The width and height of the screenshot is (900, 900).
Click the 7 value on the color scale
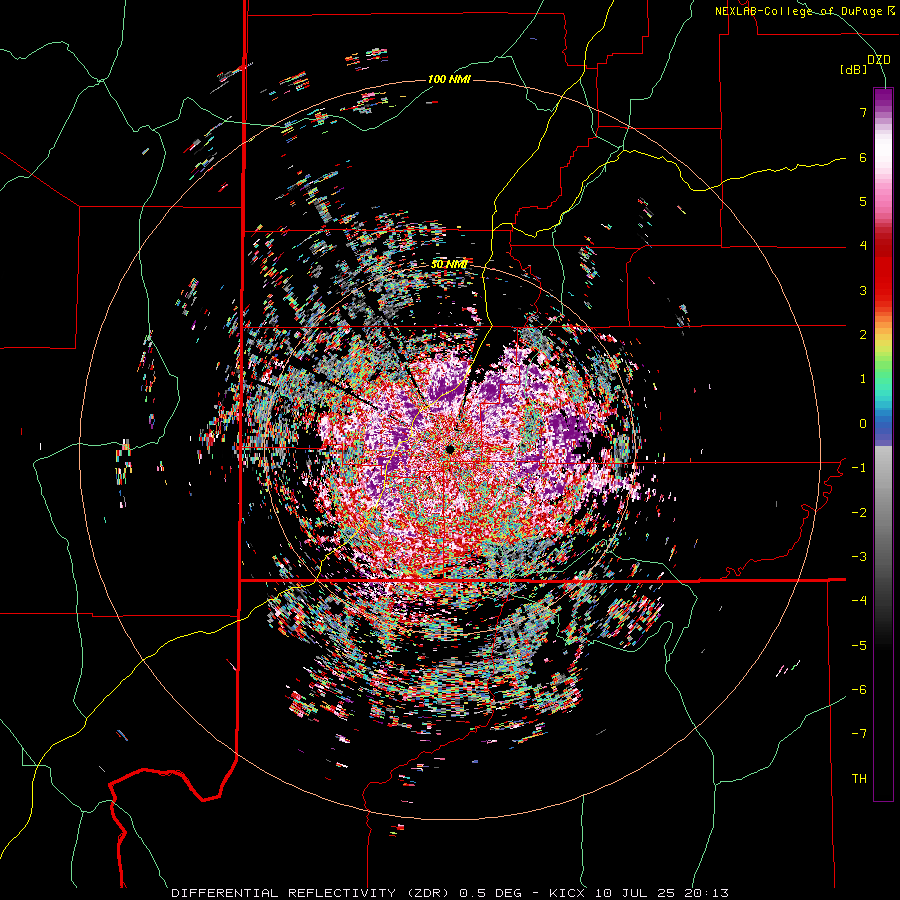pyautogui.click(x=863, y=112)
